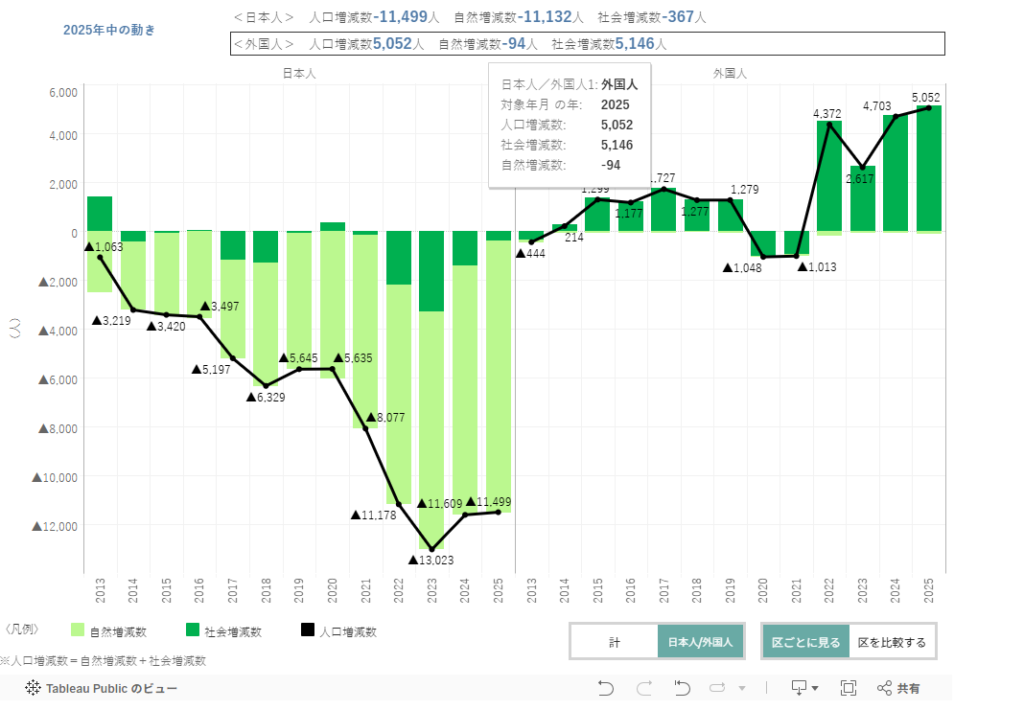Image resolution: width=1024 pixels, height=710 pixels.
Task: Switch to 区を比較する comparison view
Action: 892,642
